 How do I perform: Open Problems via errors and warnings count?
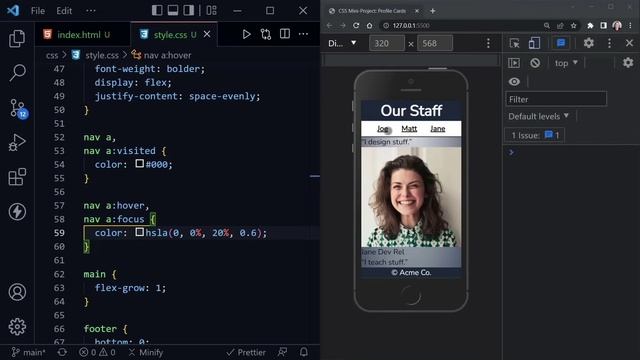tap(97, 352)
